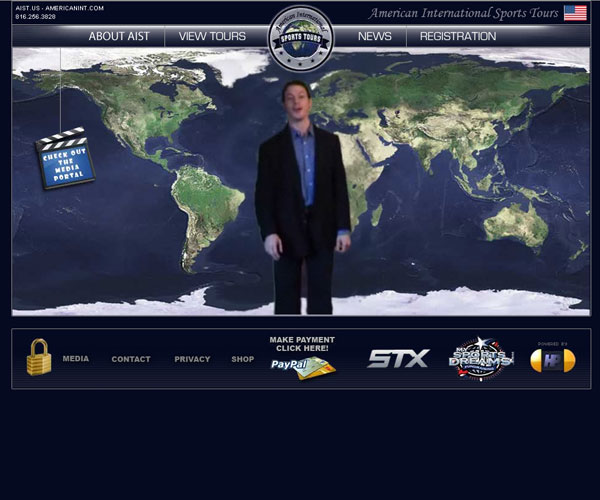Click the PayPal credit cards icon

point(303,367)
